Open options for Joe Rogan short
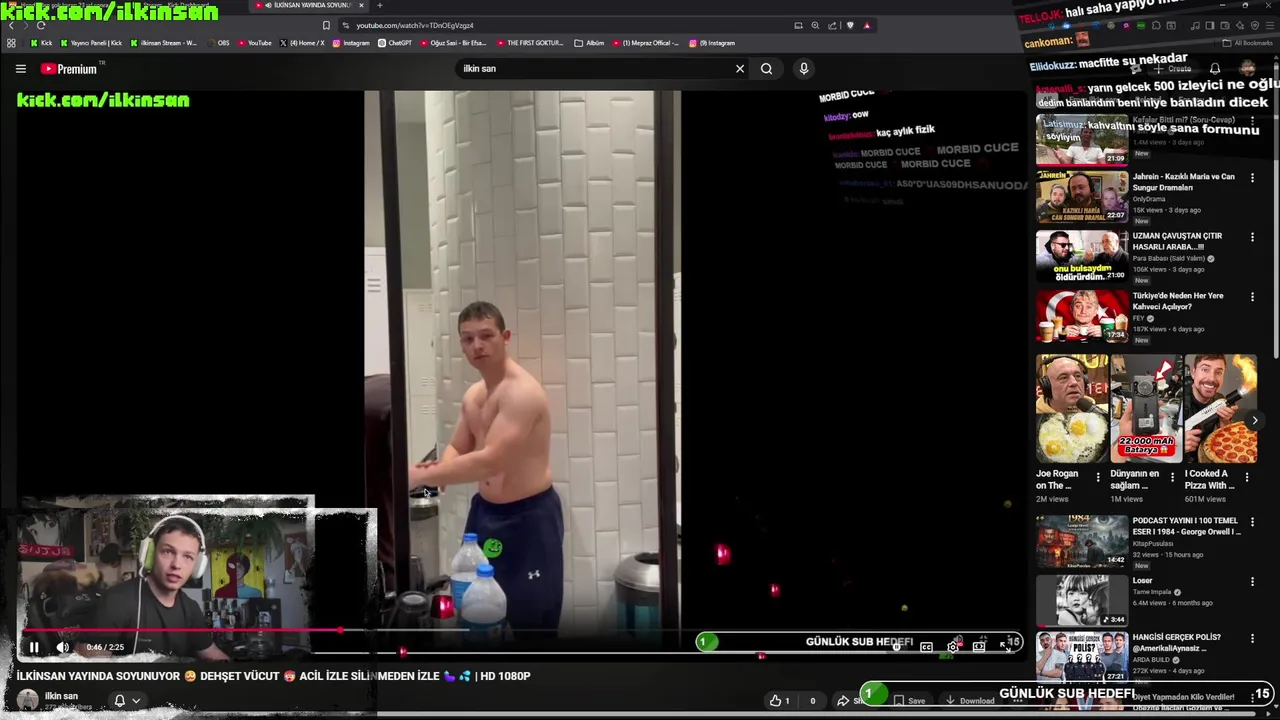Viewport: 1280px width, 720px height. pos(1098,477)
